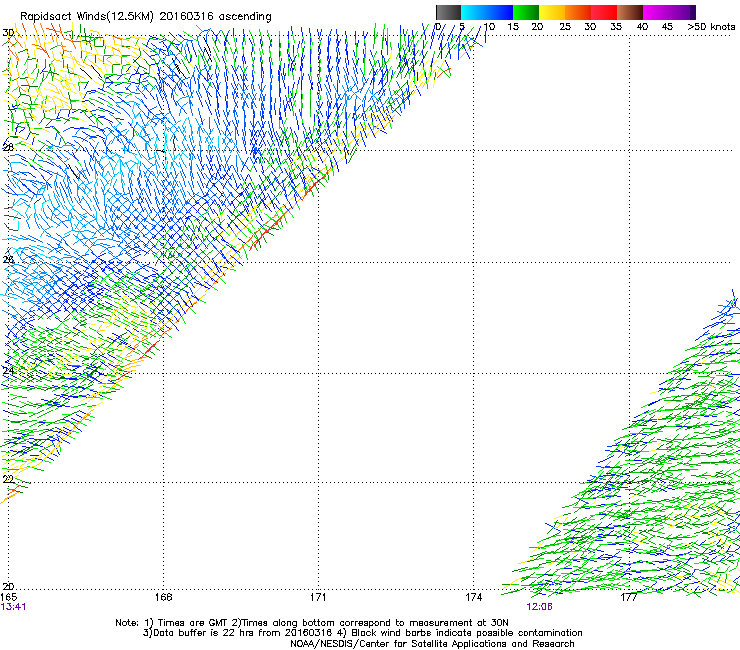Image resolution: width=740 pixels, height=650 pixels.
Task: Click the cyan-blue 5-15 knots color band
Action: (487, 12)
